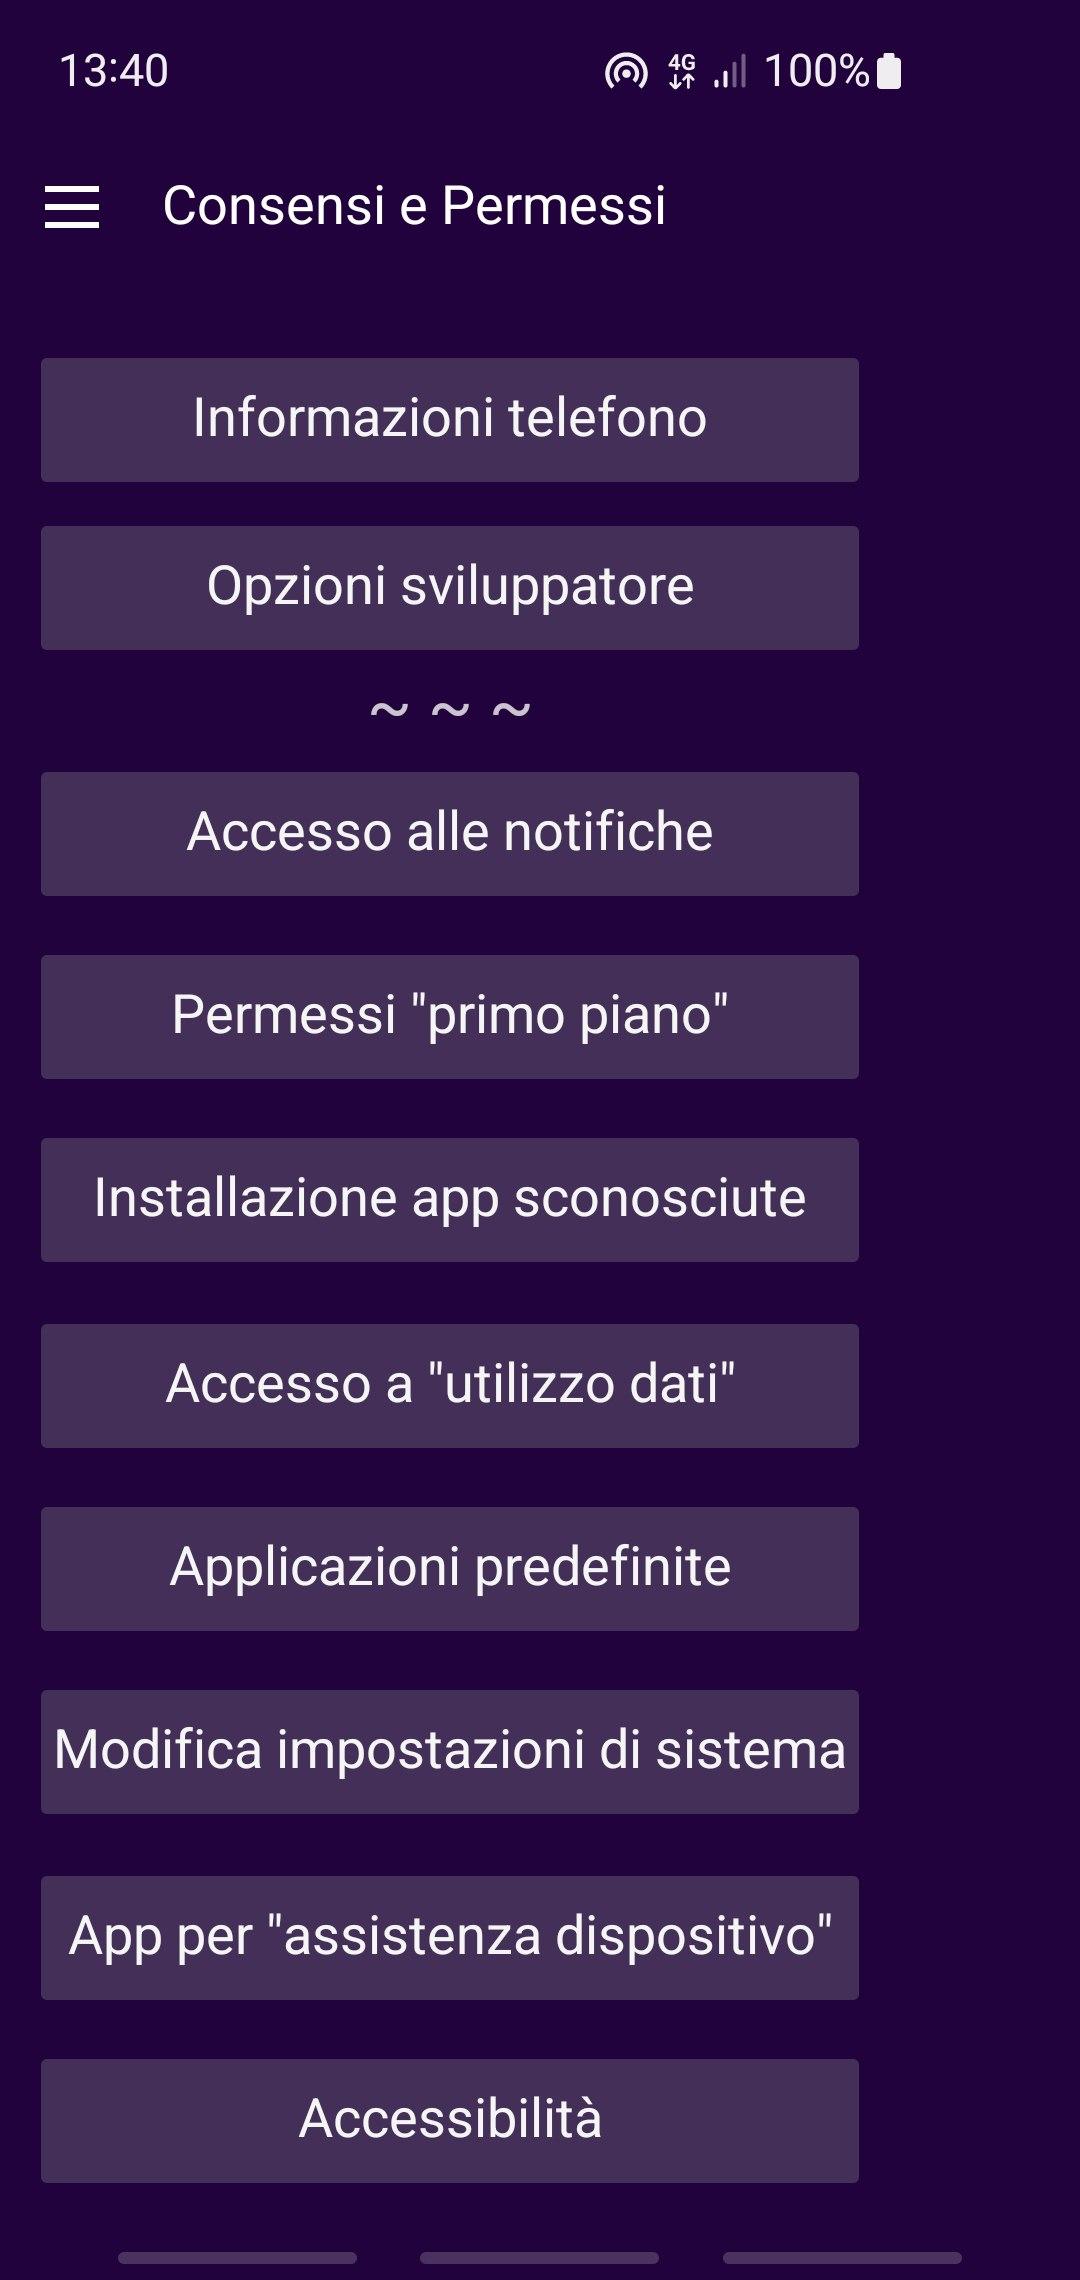Image resolution: width=1080 pixels, height=2280 pixels.
Task: Open Permessi "primo piano" settings
Action: (450, 1017)
